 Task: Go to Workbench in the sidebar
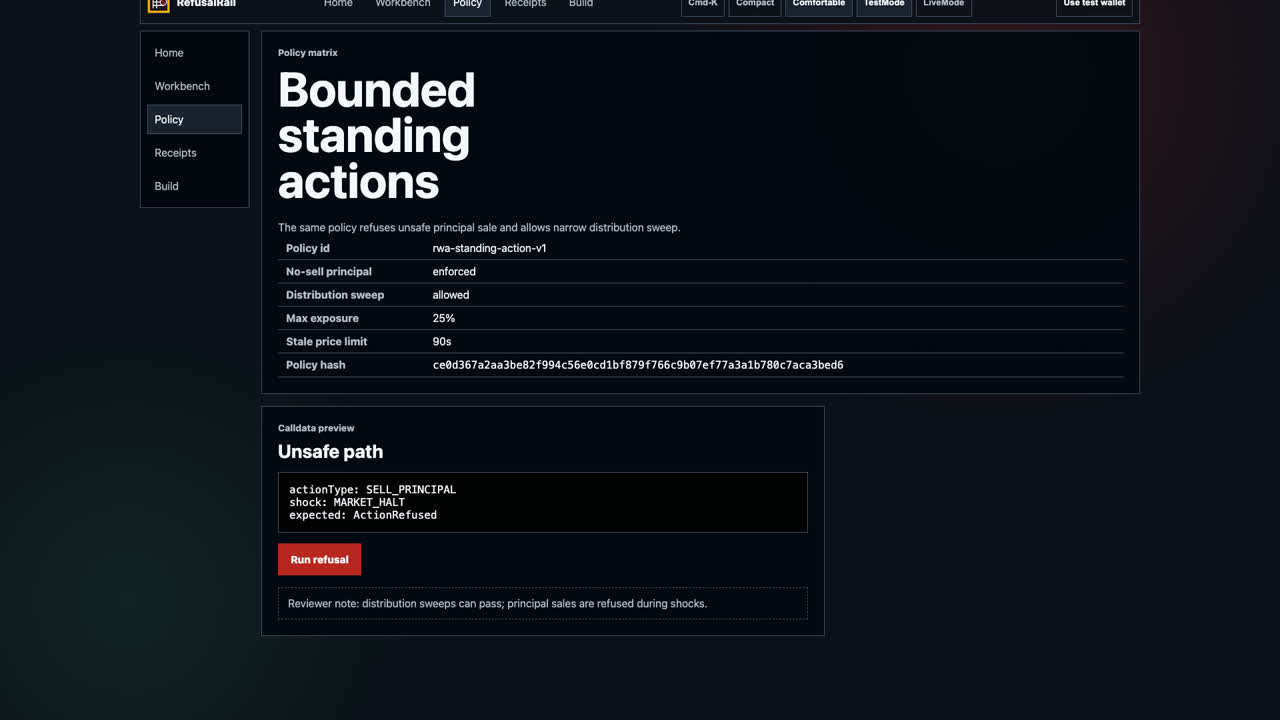click(x=194, y=86)
